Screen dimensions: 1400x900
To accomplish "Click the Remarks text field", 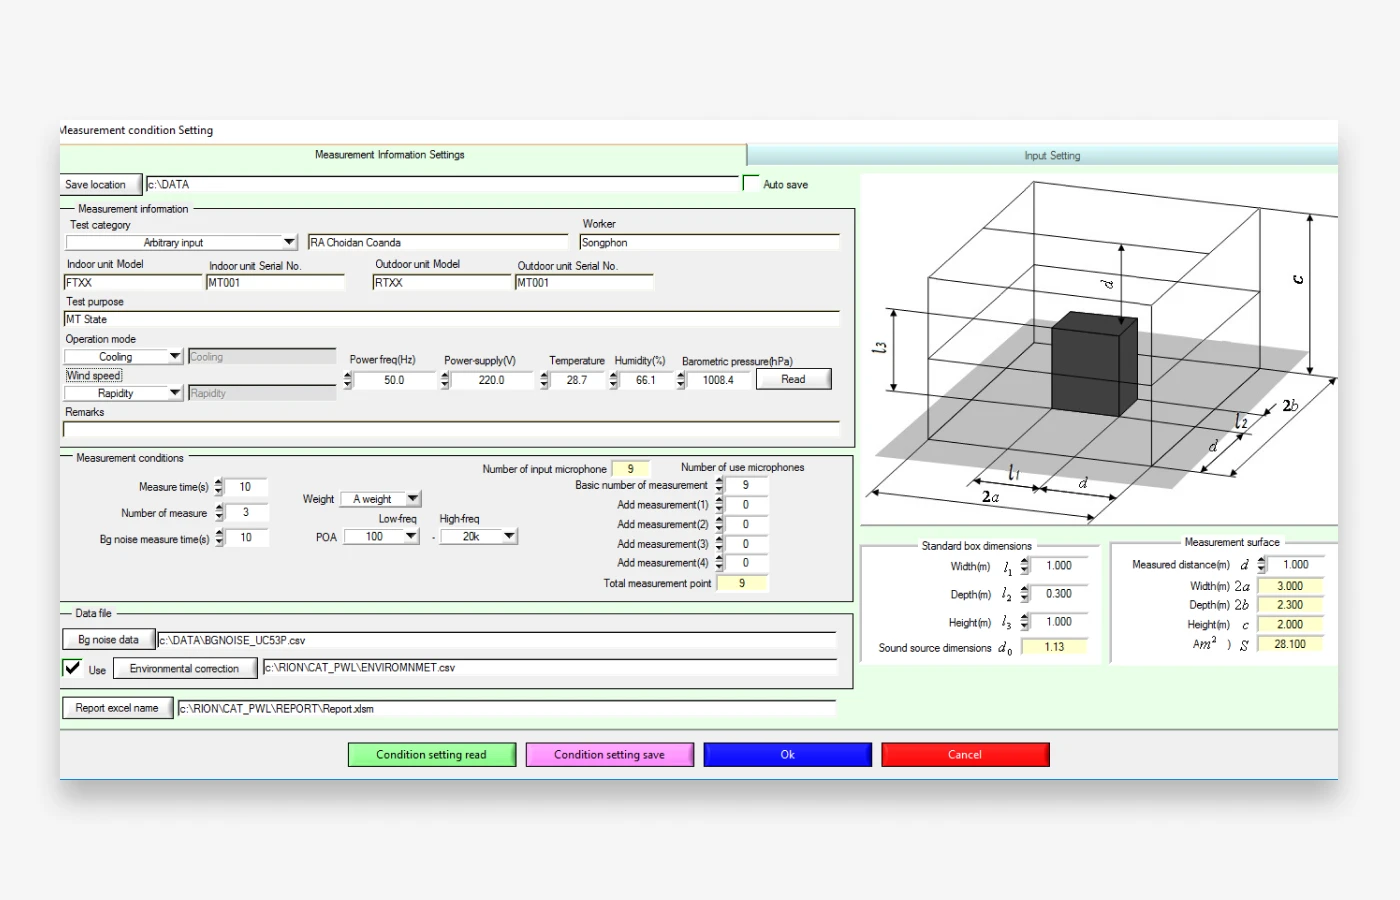I will click(x=450, y=429).
